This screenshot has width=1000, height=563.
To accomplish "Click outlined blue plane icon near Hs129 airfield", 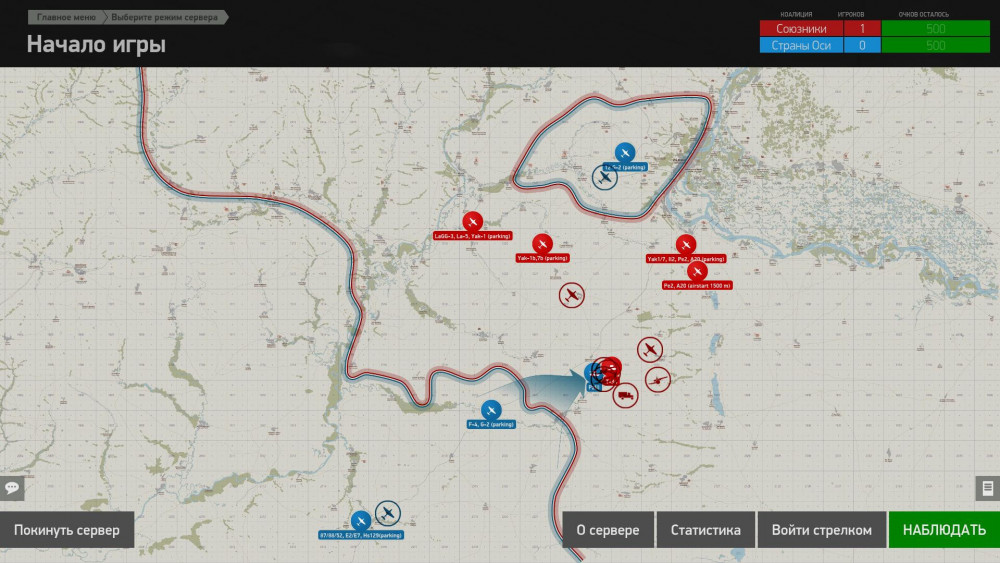I will click(x=387, y=513).
